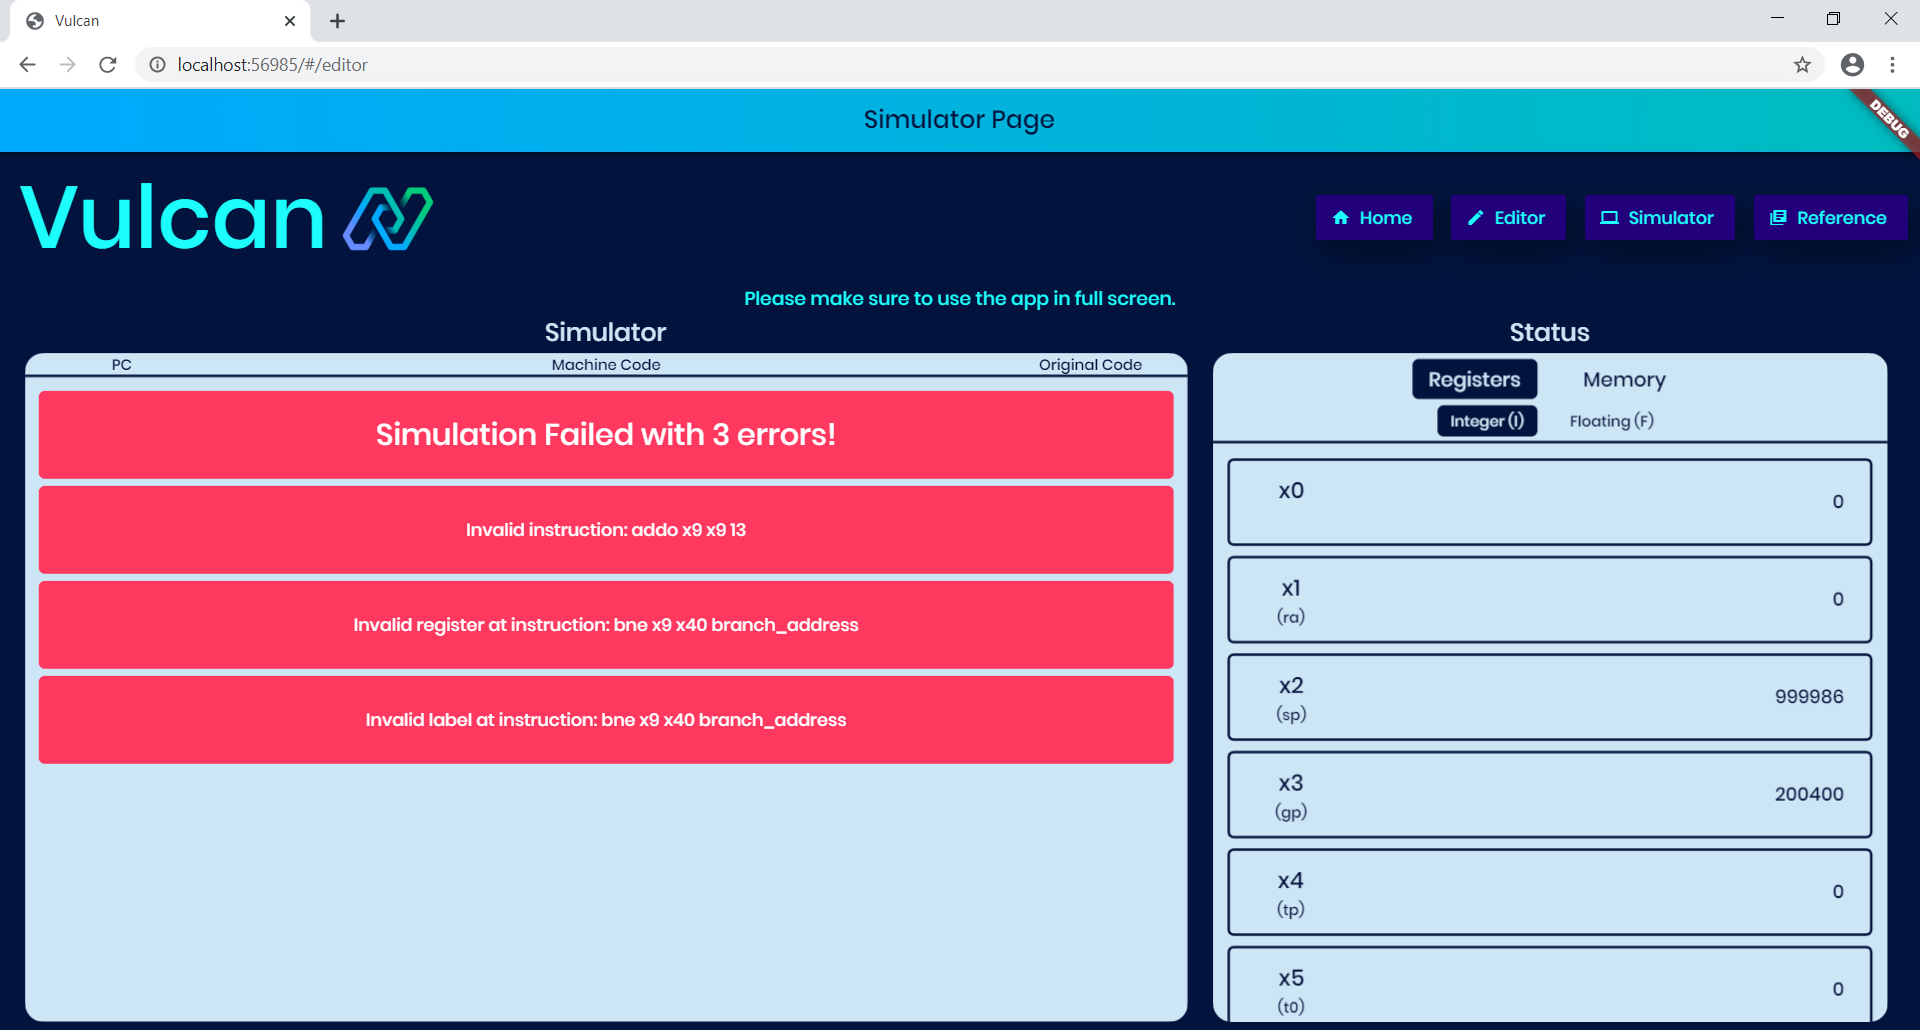Select the x5 (t0) register row
The width and height of the screenshot is (1920, 1030).
coord(1549,984)
